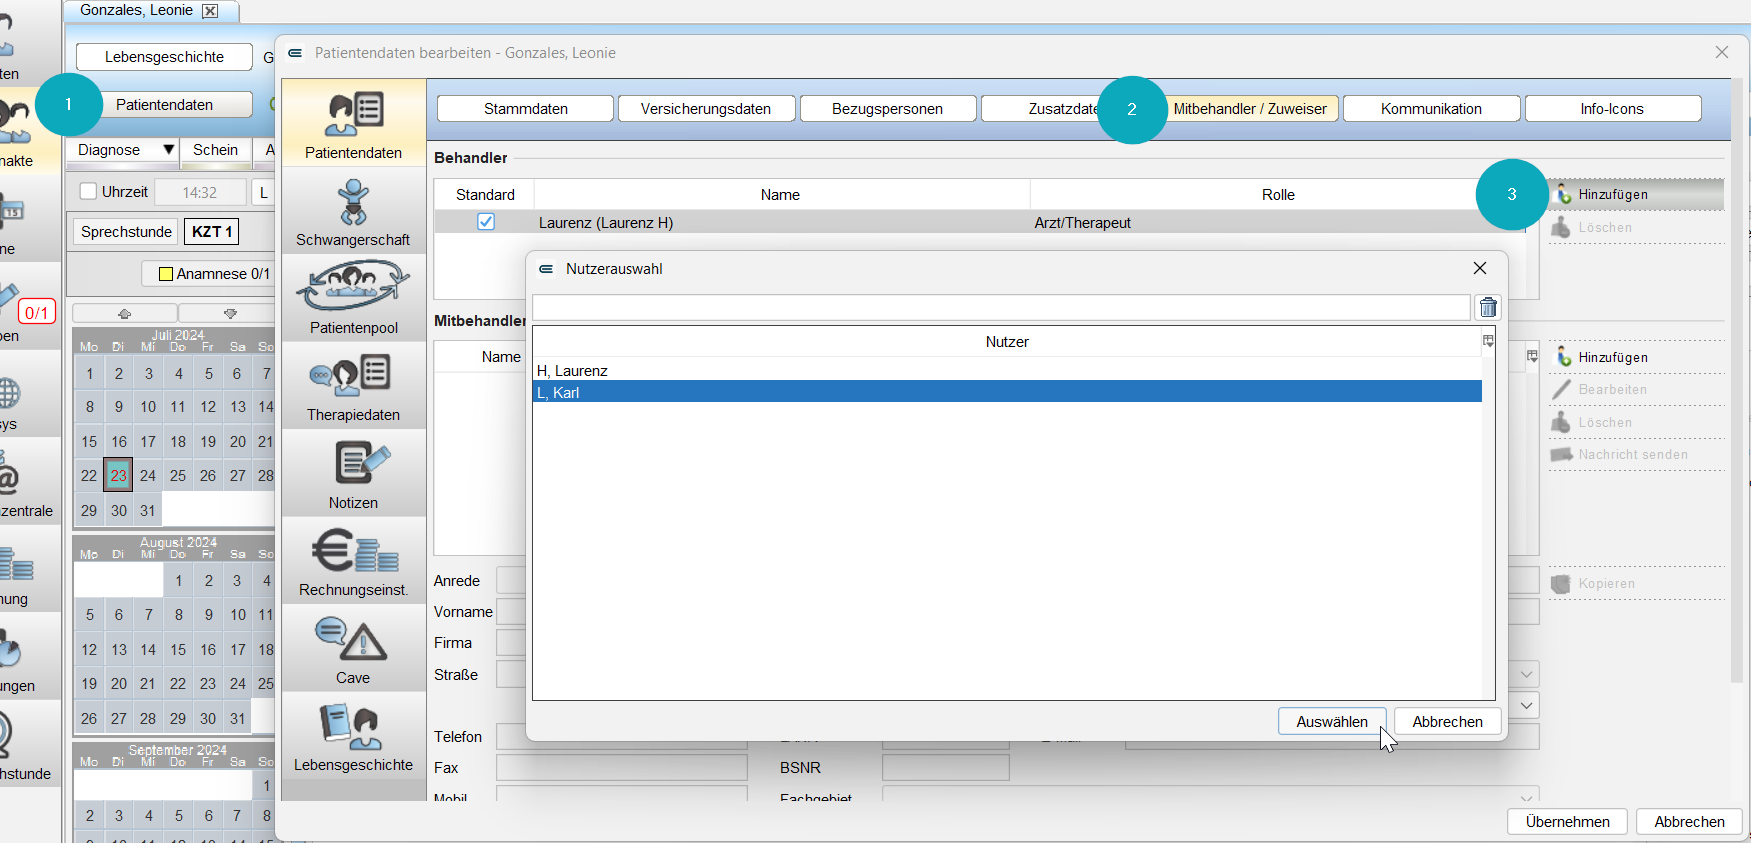Select user "L, Karl" in the list

(x=1007, y=393)
